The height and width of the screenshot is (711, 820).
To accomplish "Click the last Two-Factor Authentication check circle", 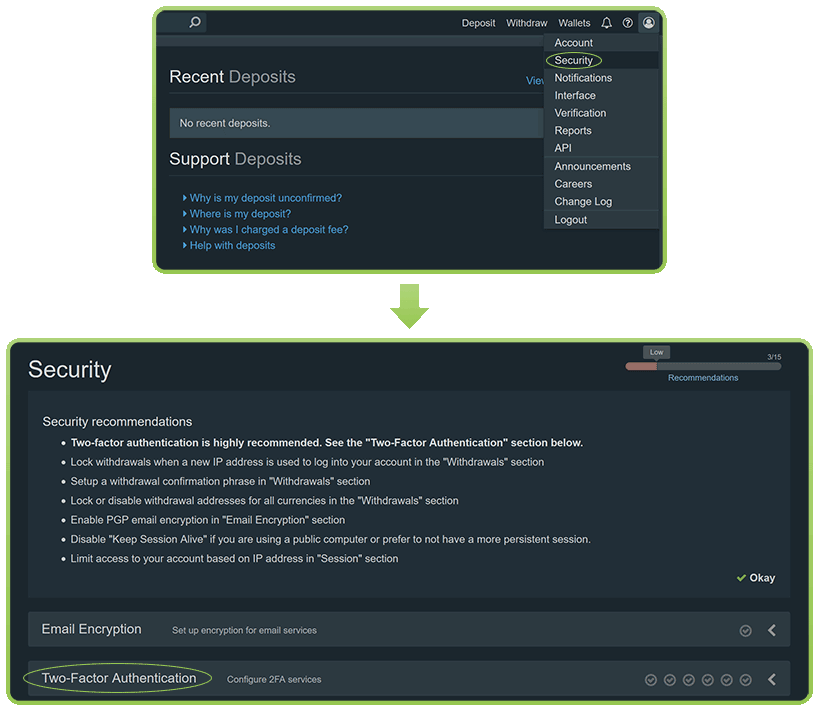I will click(x=746, y=680).
